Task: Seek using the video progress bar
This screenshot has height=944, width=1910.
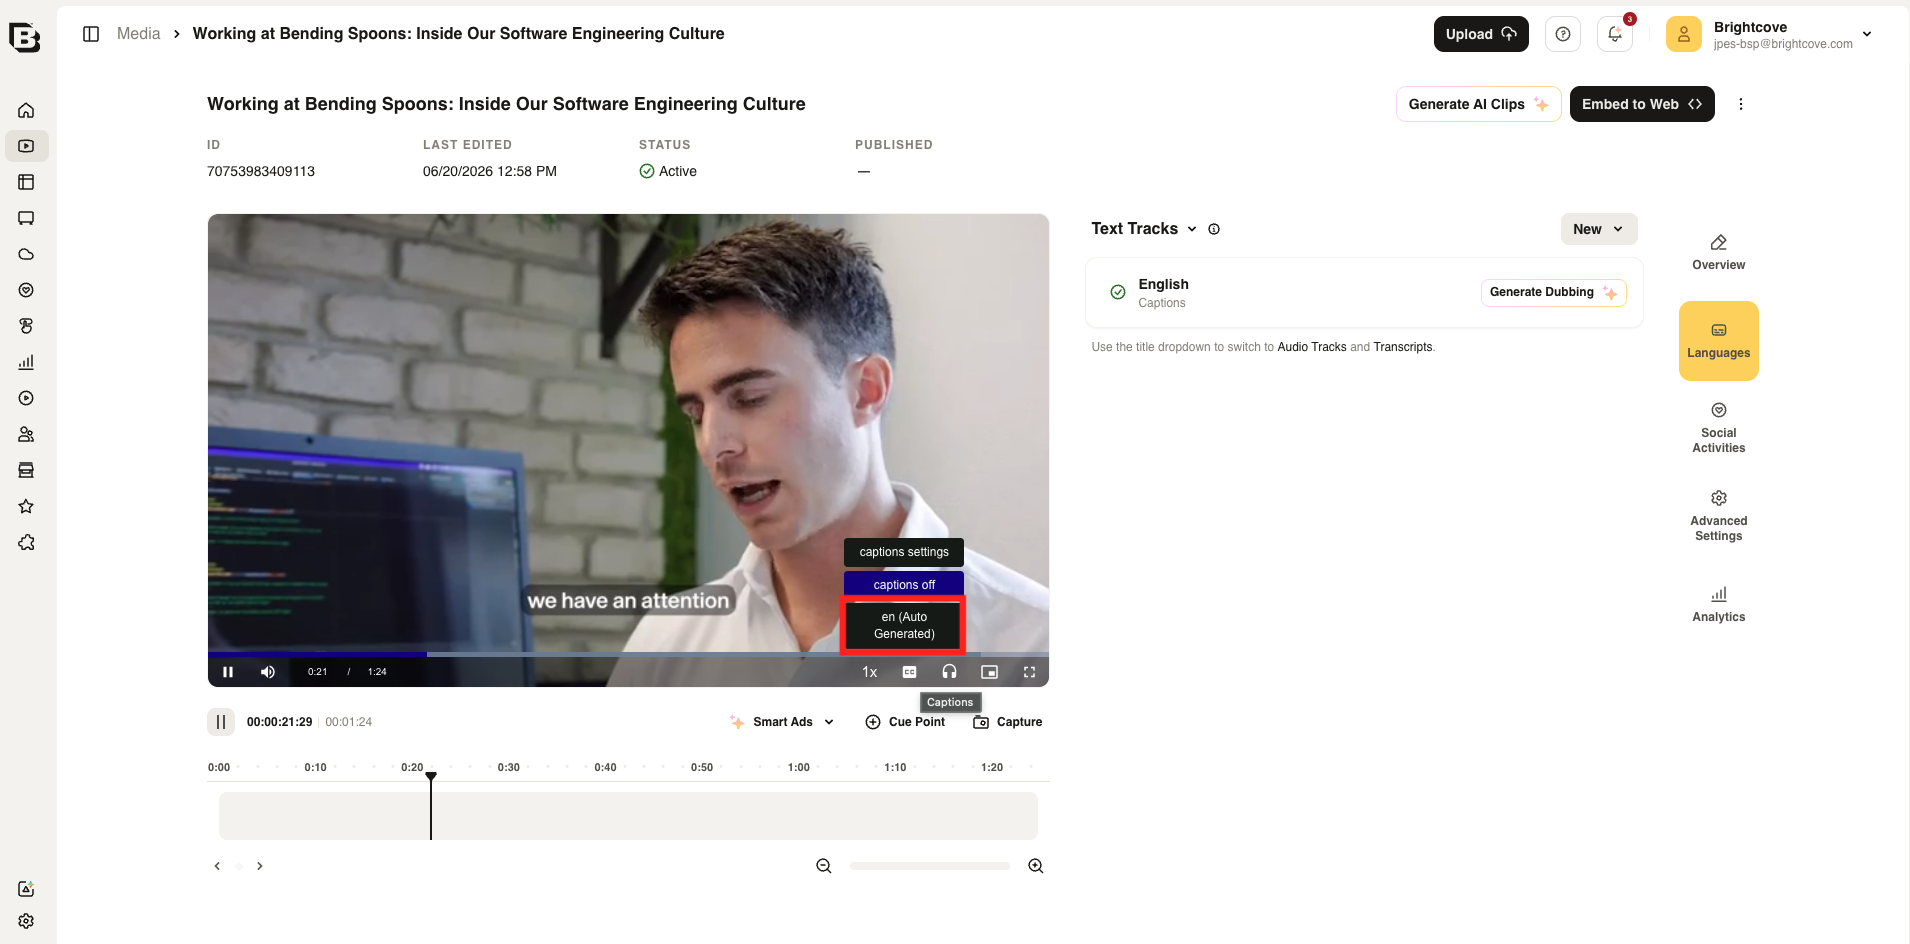Action: point(628,655)
